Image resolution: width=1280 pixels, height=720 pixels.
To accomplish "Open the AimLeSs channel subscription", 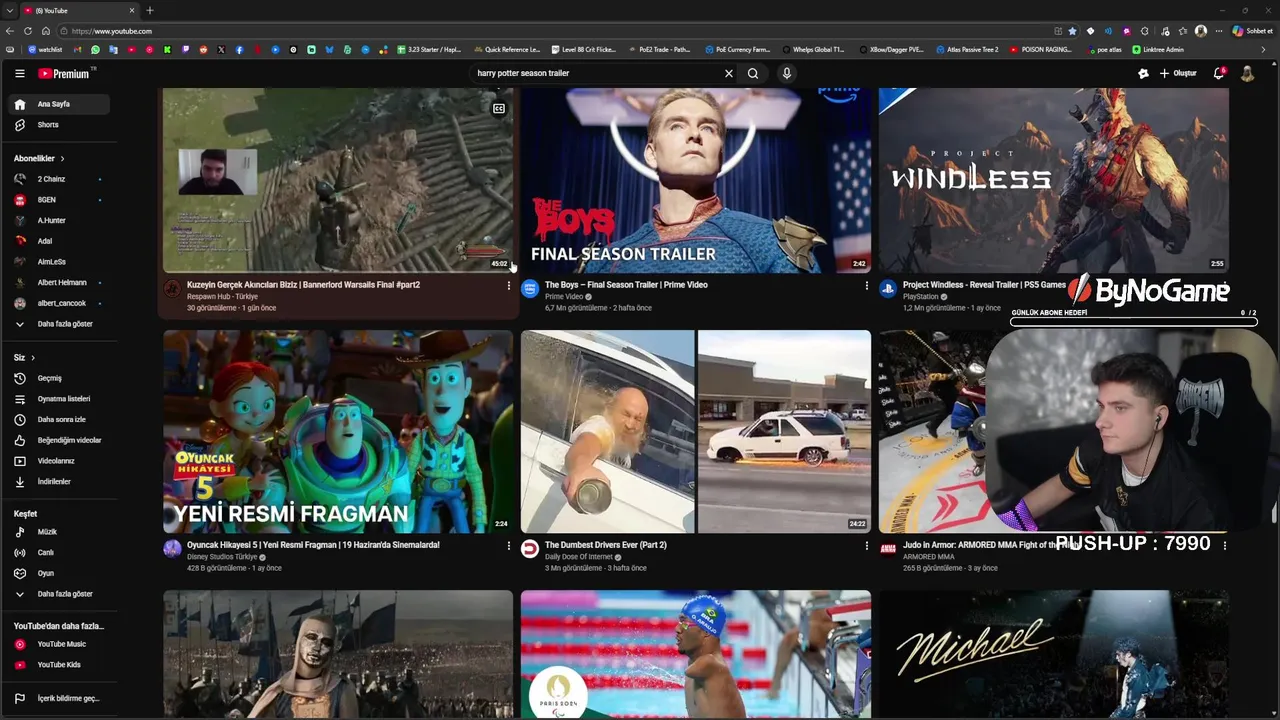I will (59, 262).
